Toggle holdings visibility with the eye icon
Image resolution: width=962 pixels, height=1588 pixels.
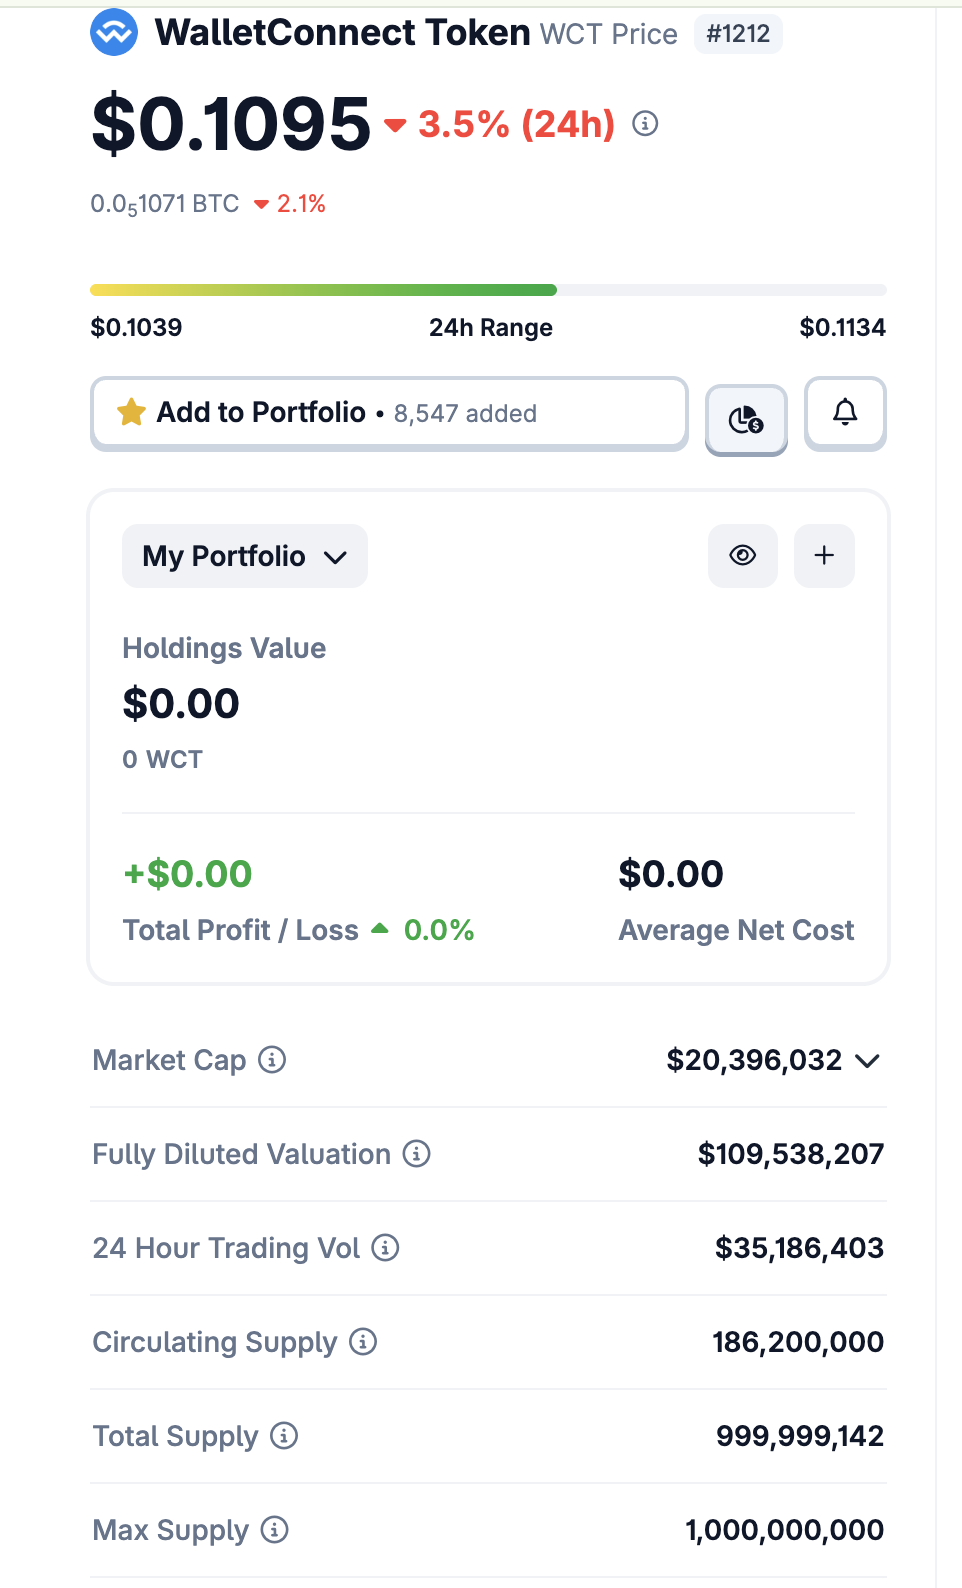pyautogui.click(x=742, y=555)
